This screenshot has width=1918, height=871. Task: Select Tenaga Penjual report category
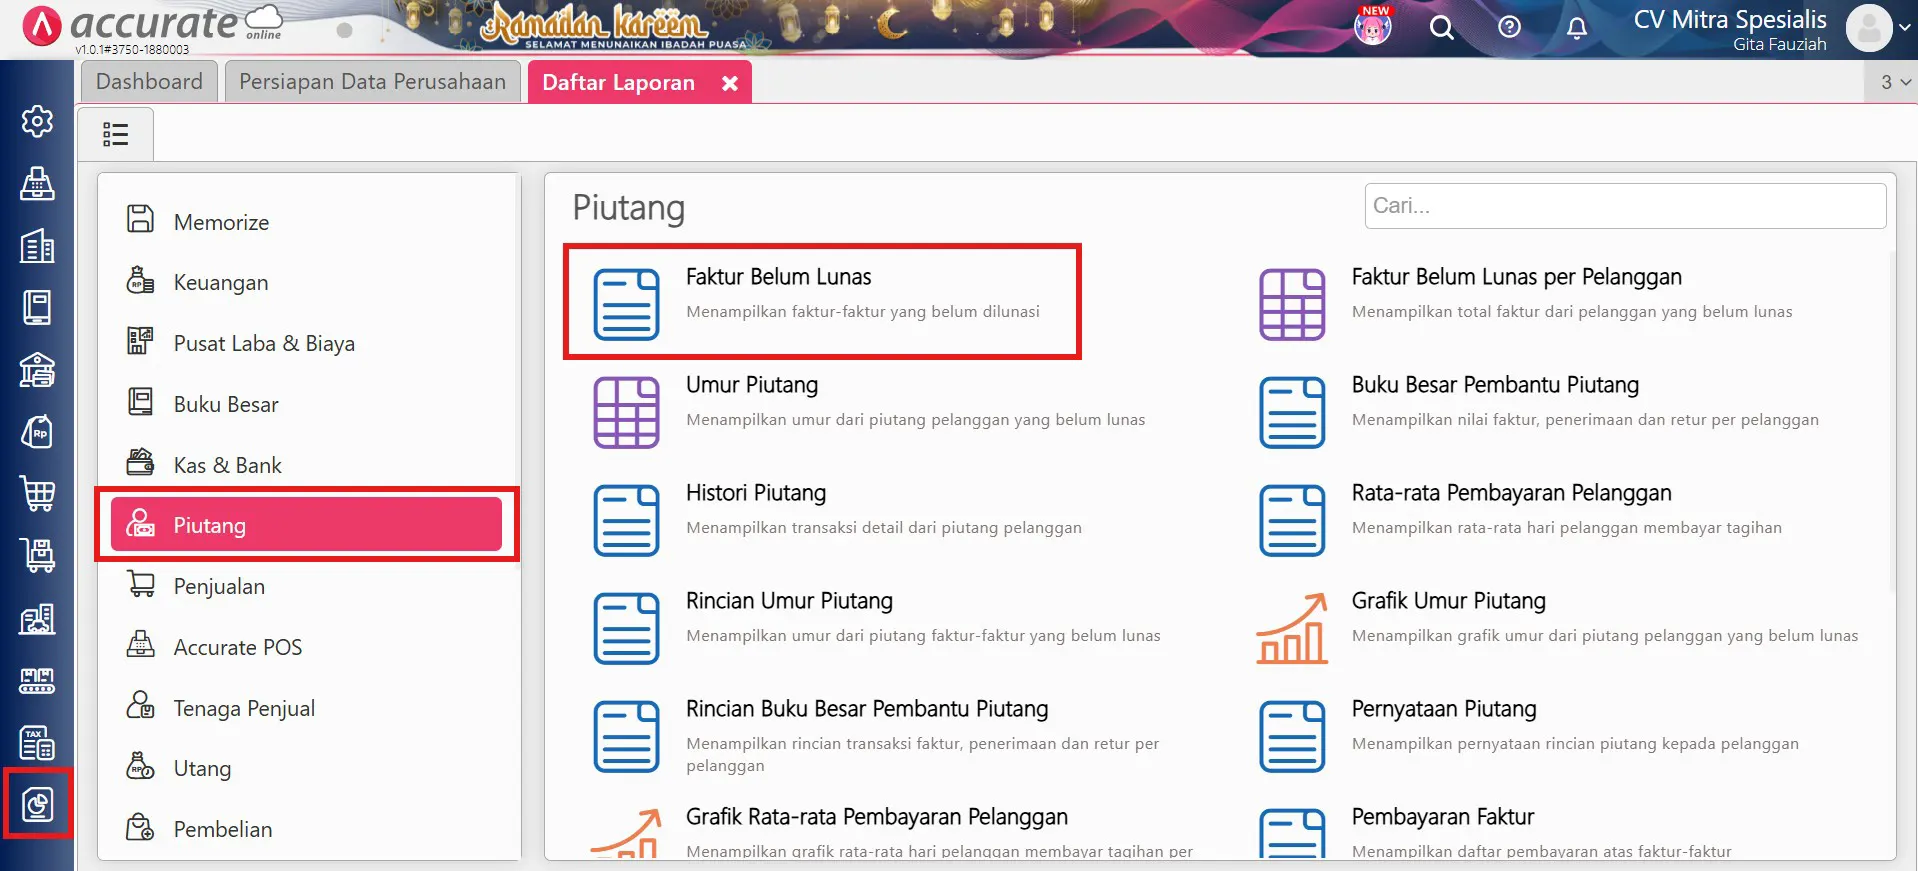point(308,708)
